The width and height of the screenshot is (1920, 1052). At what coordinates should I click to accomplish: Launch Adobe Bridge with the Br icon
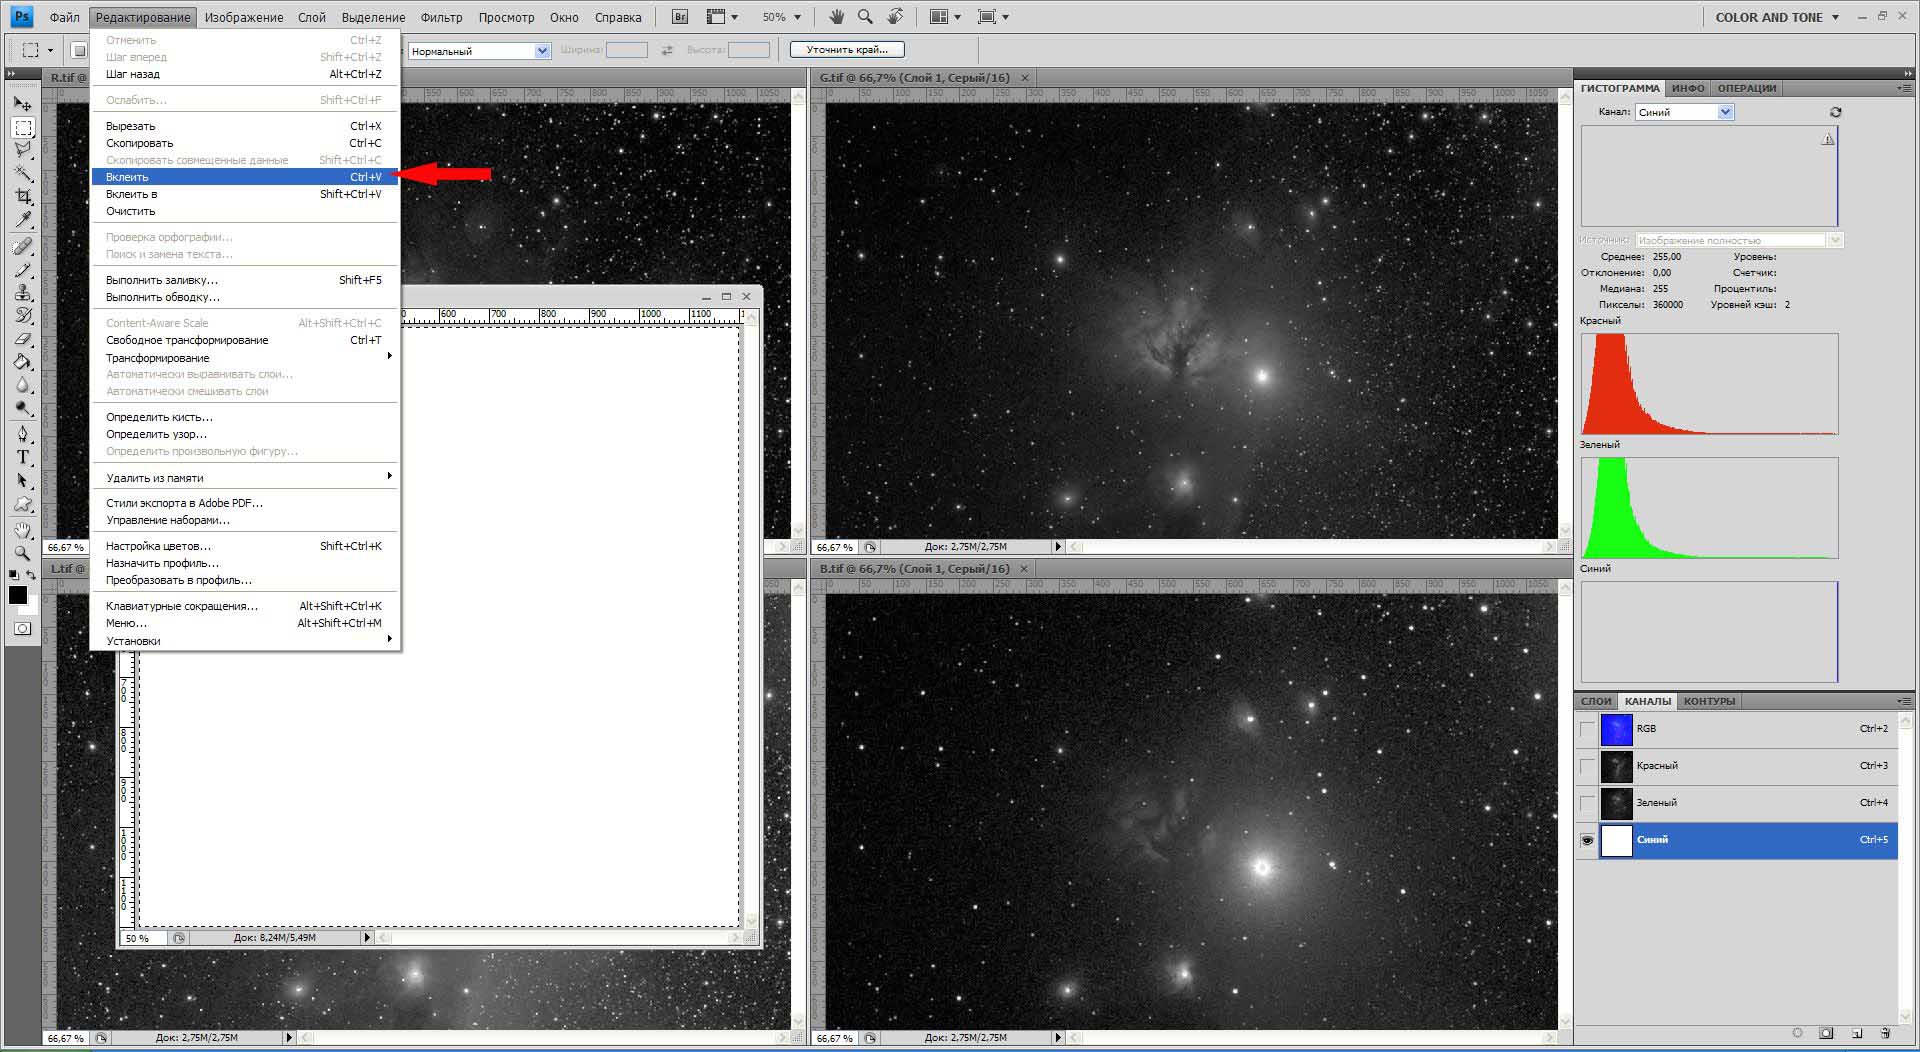[680, 17]
